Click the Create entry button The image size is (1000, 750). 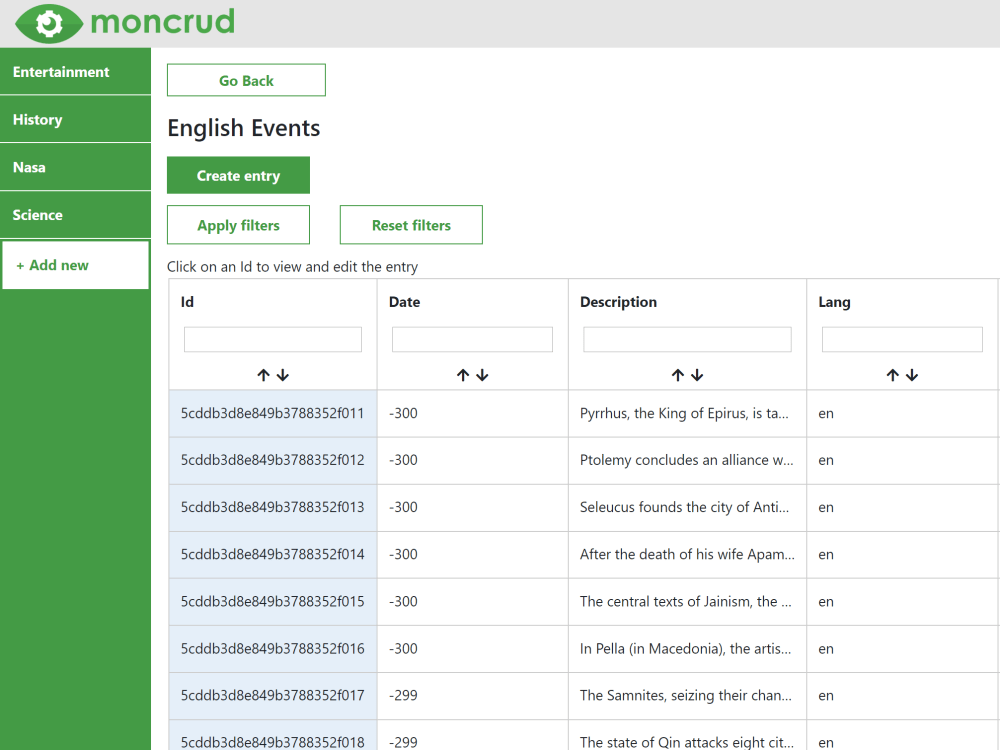click(239, 175)
